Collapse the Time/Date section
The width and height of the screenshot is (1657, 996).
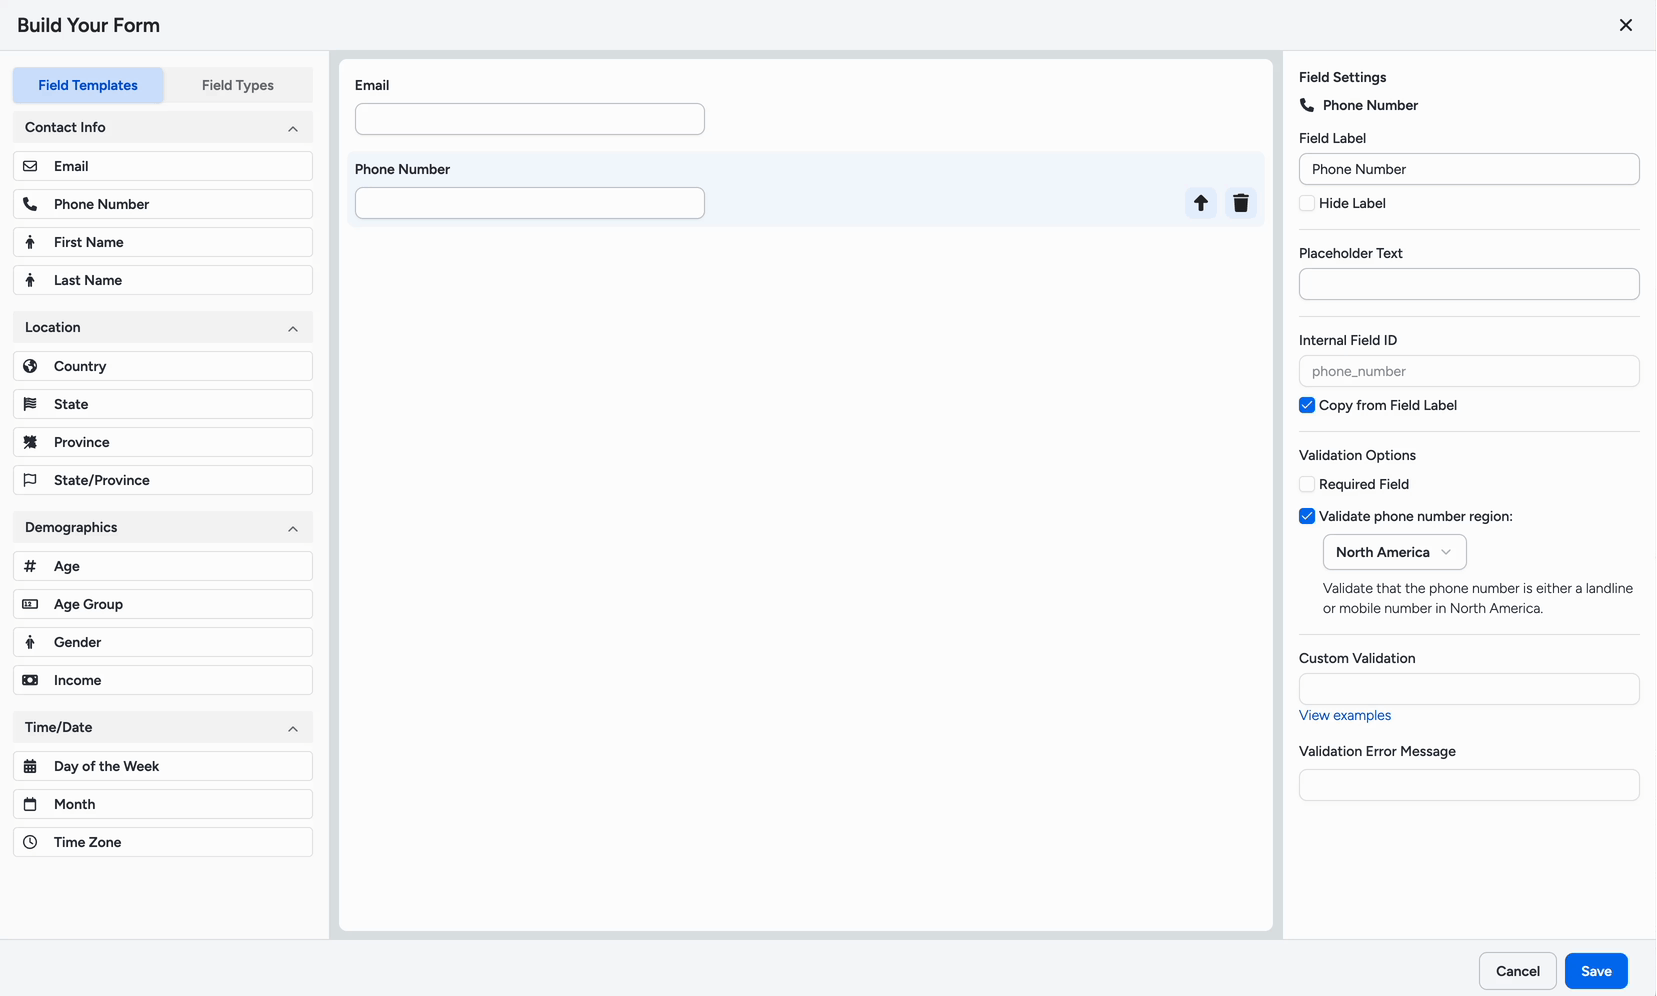point(293,728)
